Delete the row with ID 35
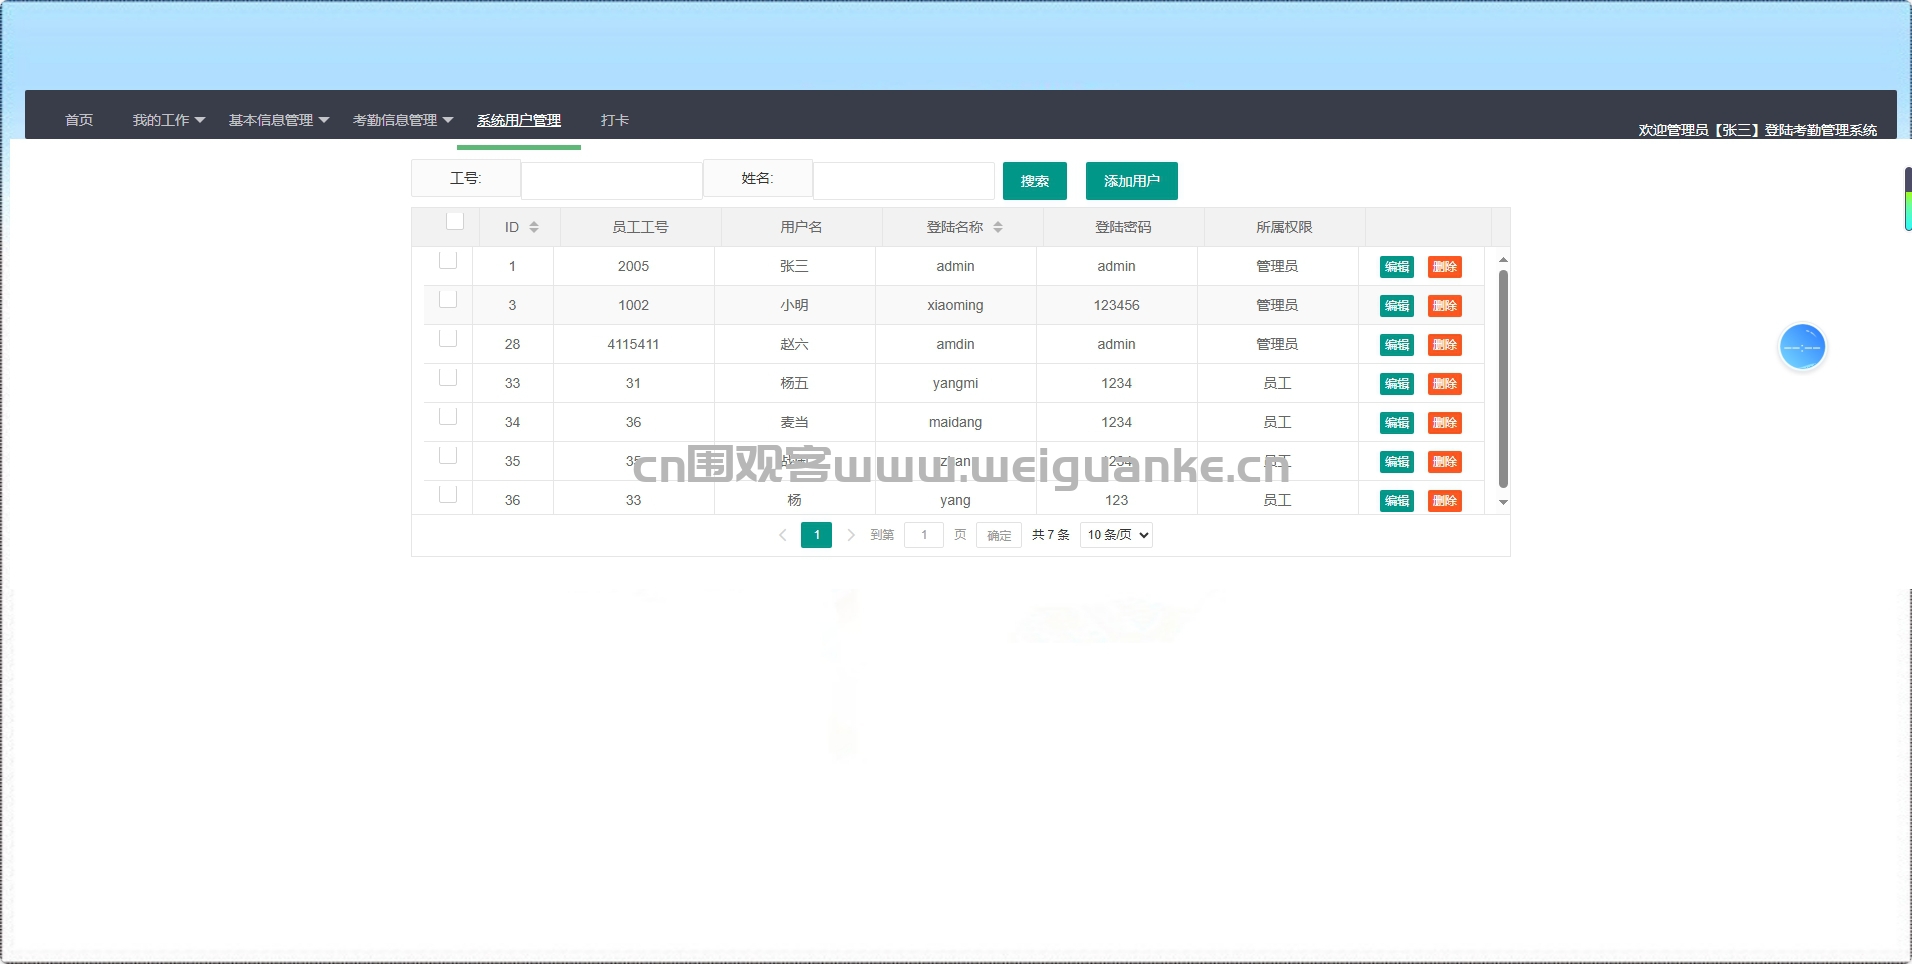Viewport: 1912px width, 964px height. [1445, 462]
